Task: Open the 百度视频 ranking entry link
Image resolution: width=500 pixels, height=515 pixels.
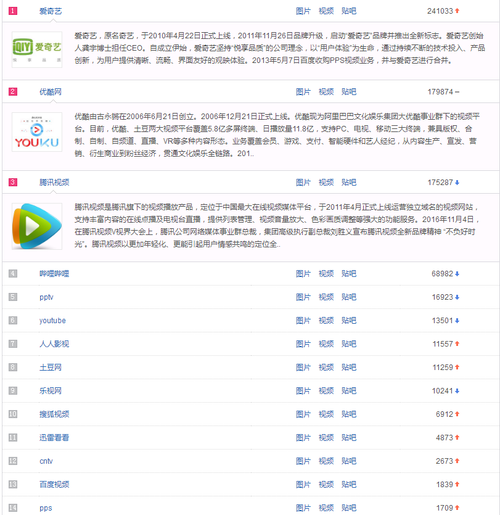Action: click(54, 484)
